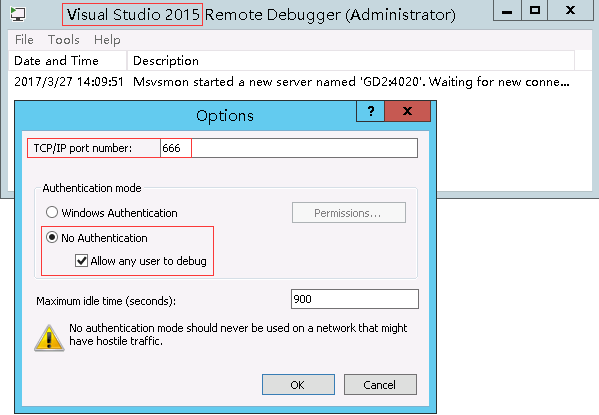
Task: Click the 'TCP/IP port number:' label
Action: coord(83,148)
